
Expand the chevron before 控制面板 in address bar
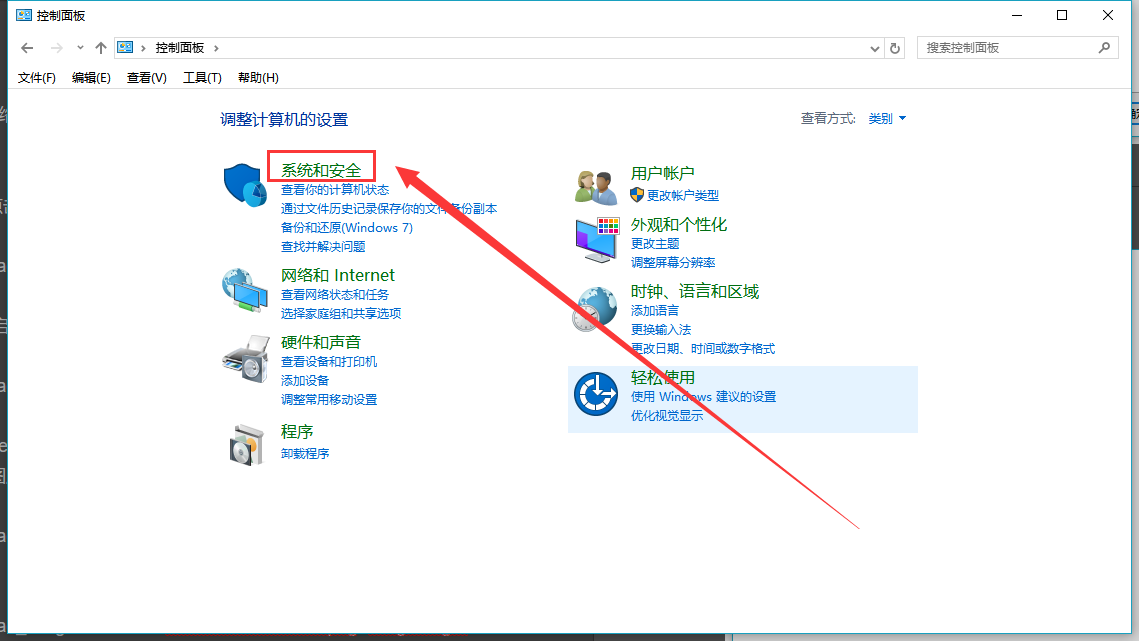click(143, 48)
